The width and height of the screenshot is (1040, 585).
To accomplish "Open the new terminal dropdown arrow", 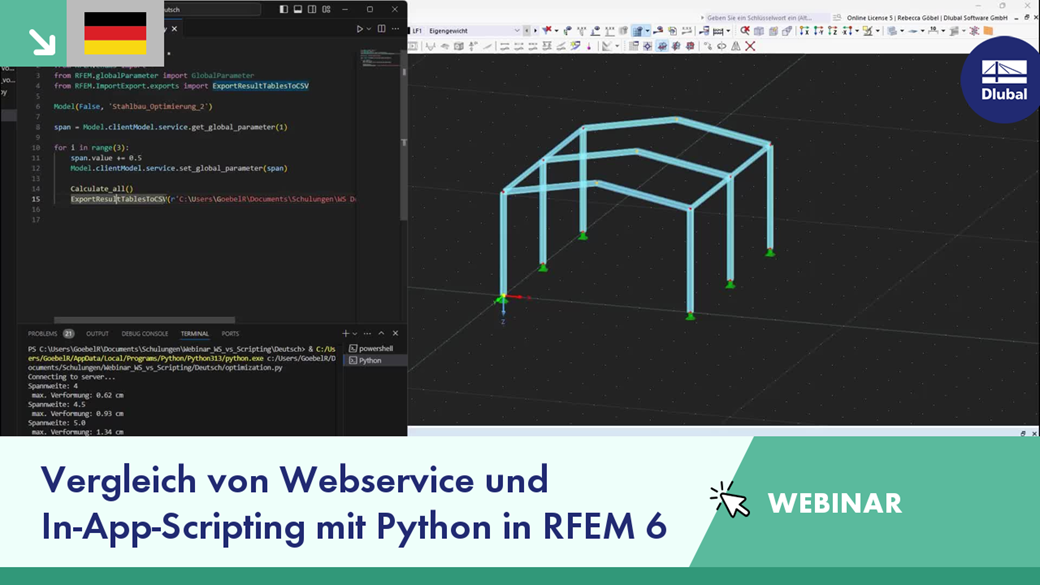I will coord(355,334).
